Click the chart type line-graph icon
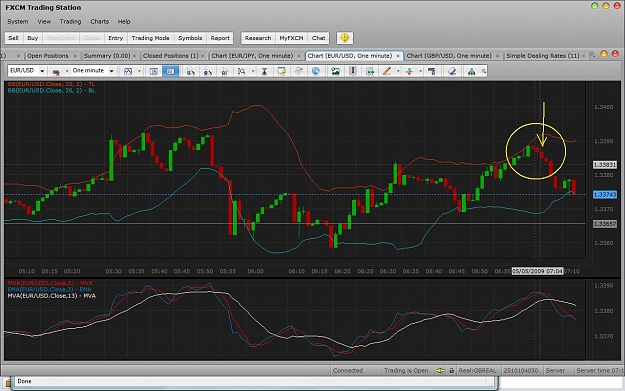Screen dimensions: 625x391 (x=128, y=71)
